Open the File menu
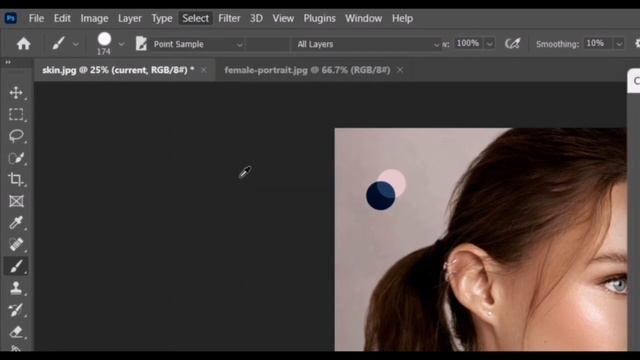The height and width of the screenshot is (360, 640). (x=36, y=18)
